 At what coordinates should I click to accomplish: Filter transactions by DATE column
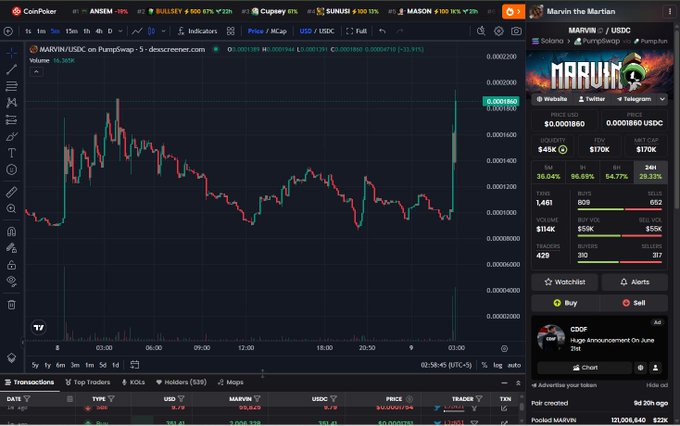point(27,399)
